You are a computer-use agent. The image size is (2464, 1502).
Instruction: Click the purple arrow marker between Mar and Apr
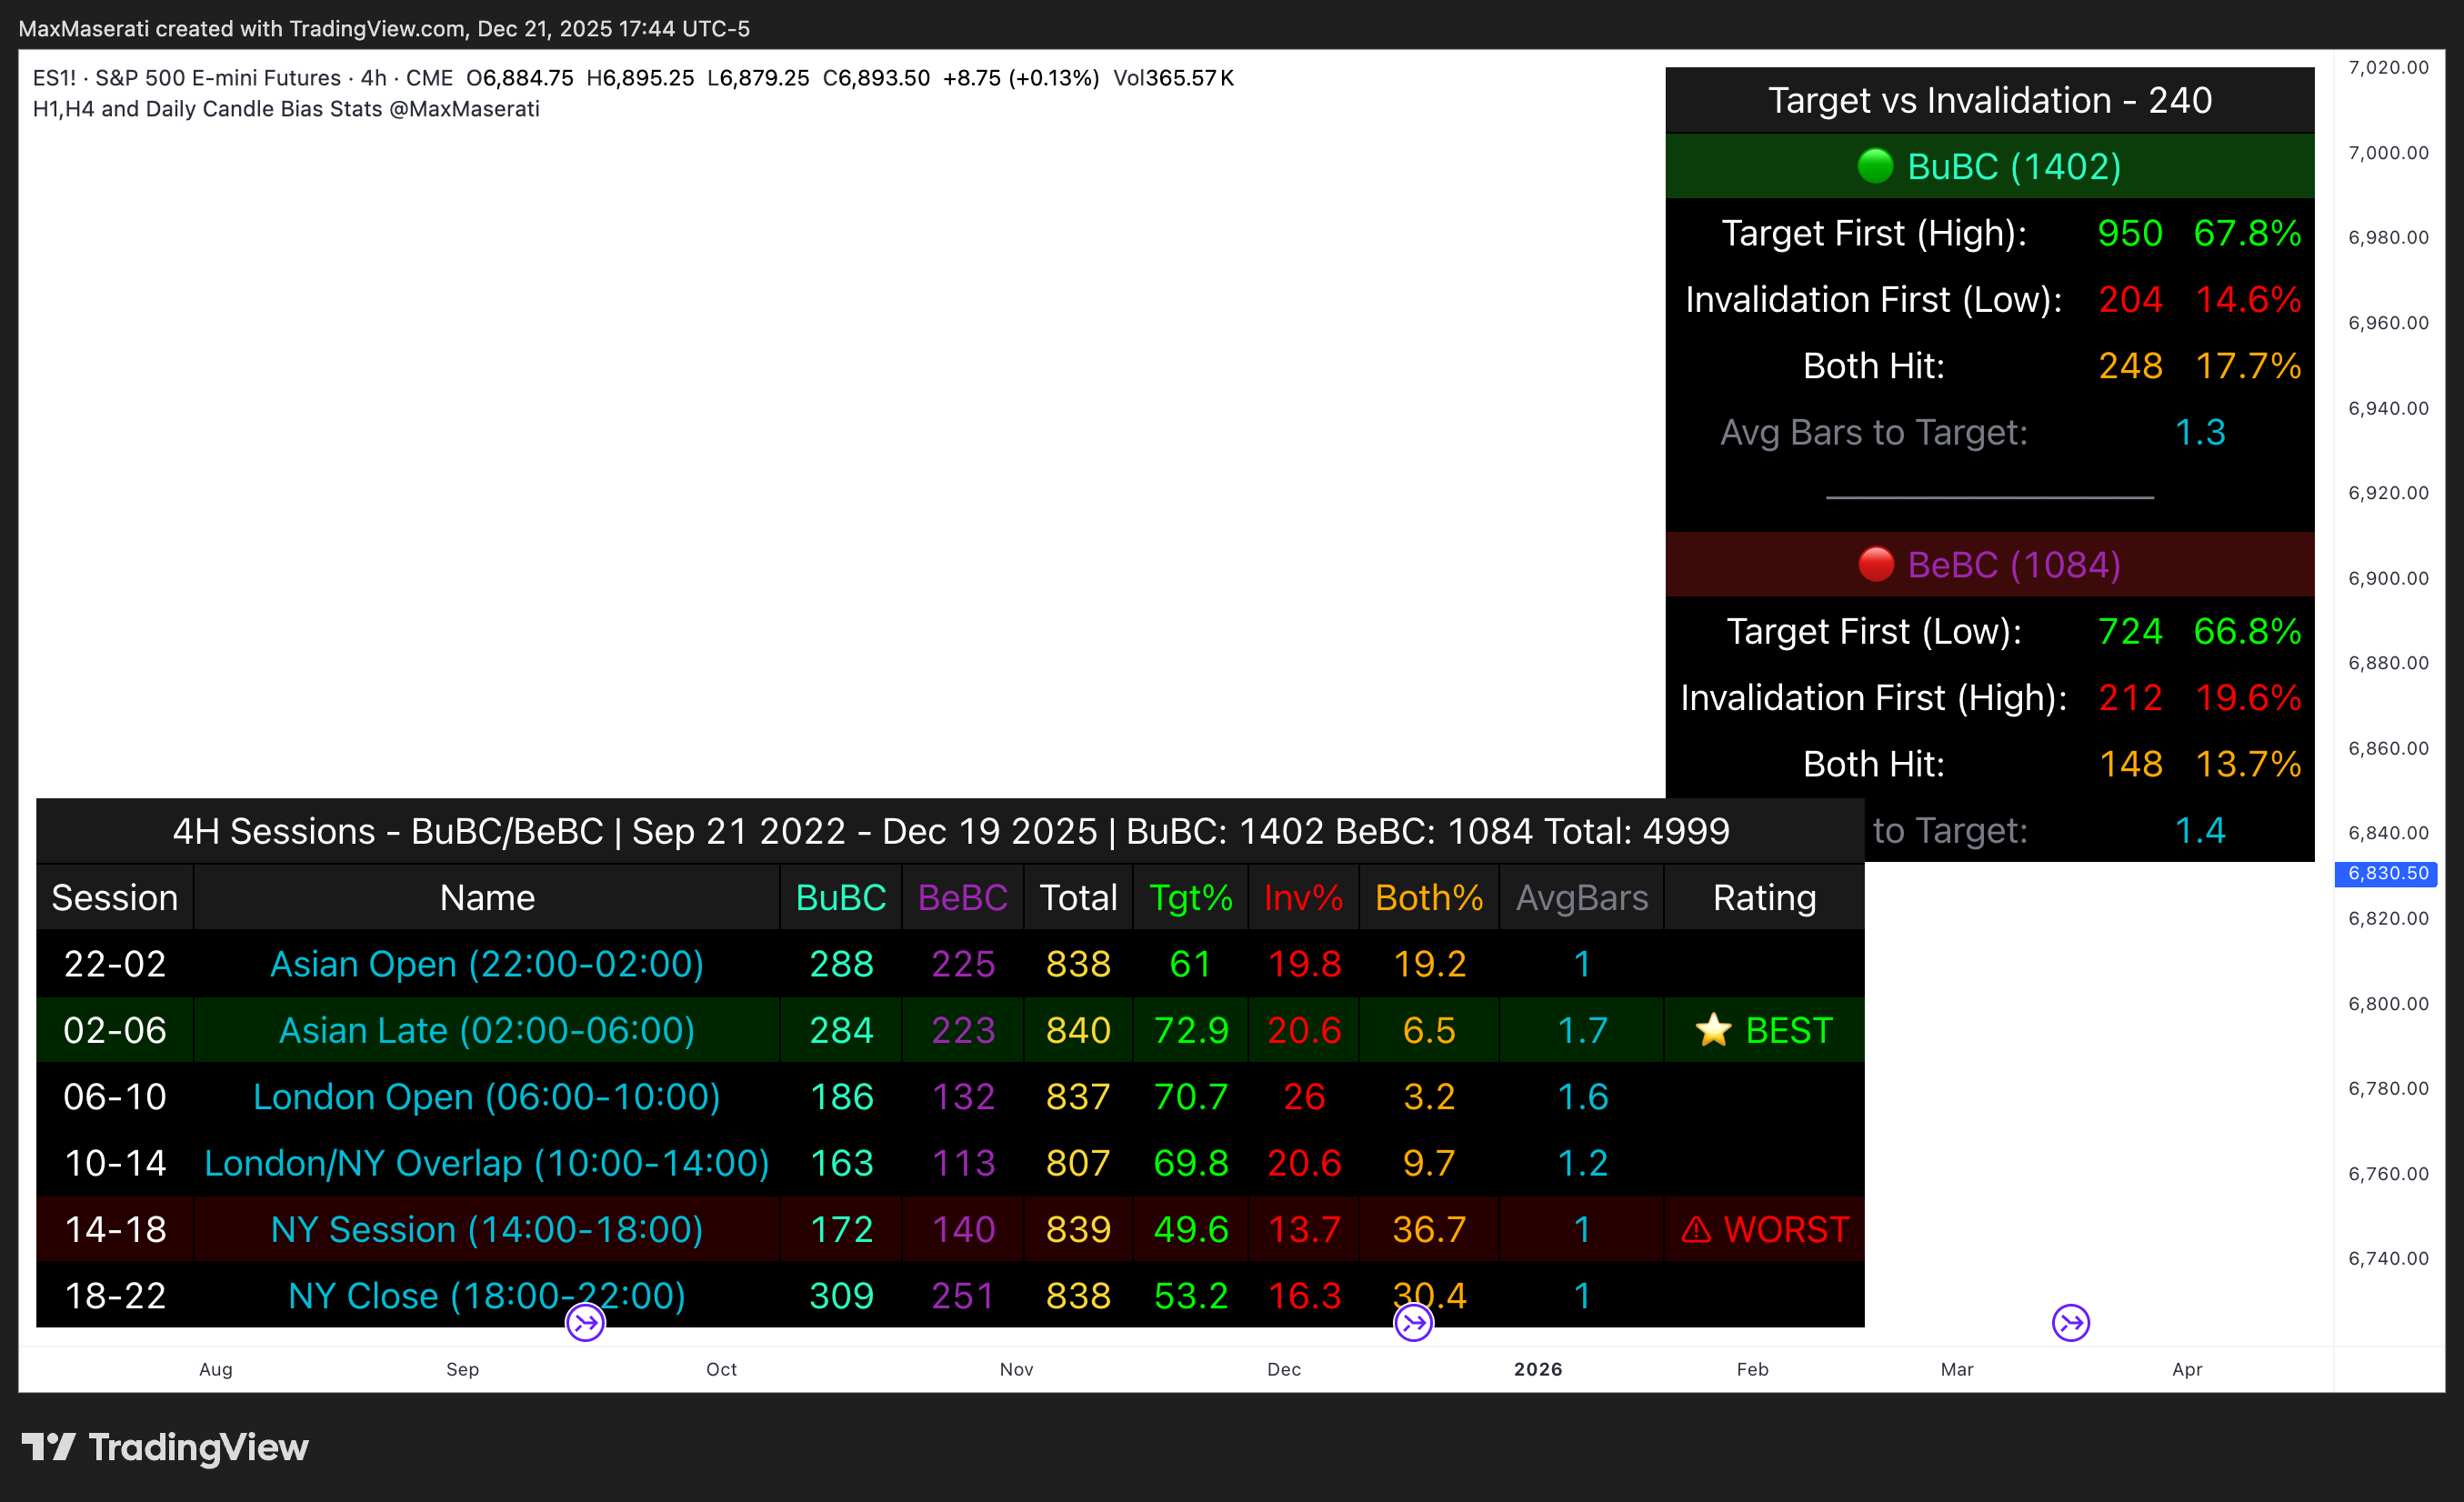tap(2071, 1324)
